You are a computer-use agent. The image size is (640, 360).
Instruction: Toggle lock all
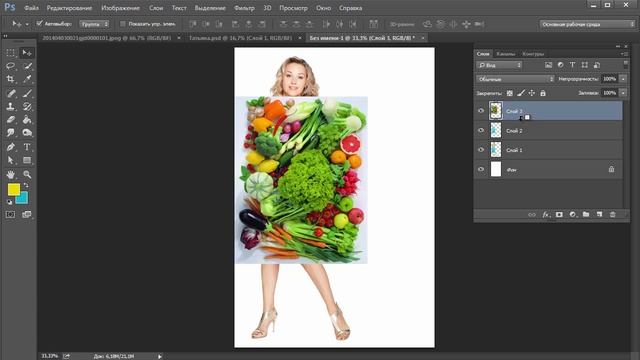point(543,93)
